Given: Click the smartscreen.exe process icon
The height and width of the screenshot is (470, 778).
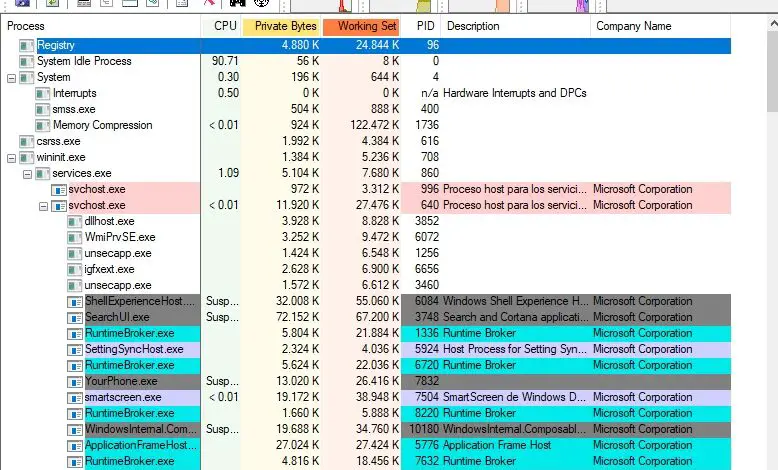Looking at the screenshot, I should click(74, 398).
